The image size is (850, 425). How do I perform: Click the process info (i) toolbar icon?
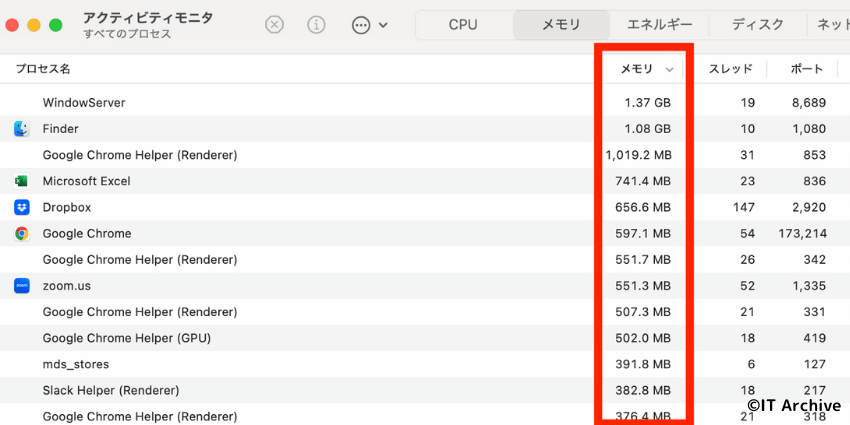pyautogui.click(x=317, y=25)
